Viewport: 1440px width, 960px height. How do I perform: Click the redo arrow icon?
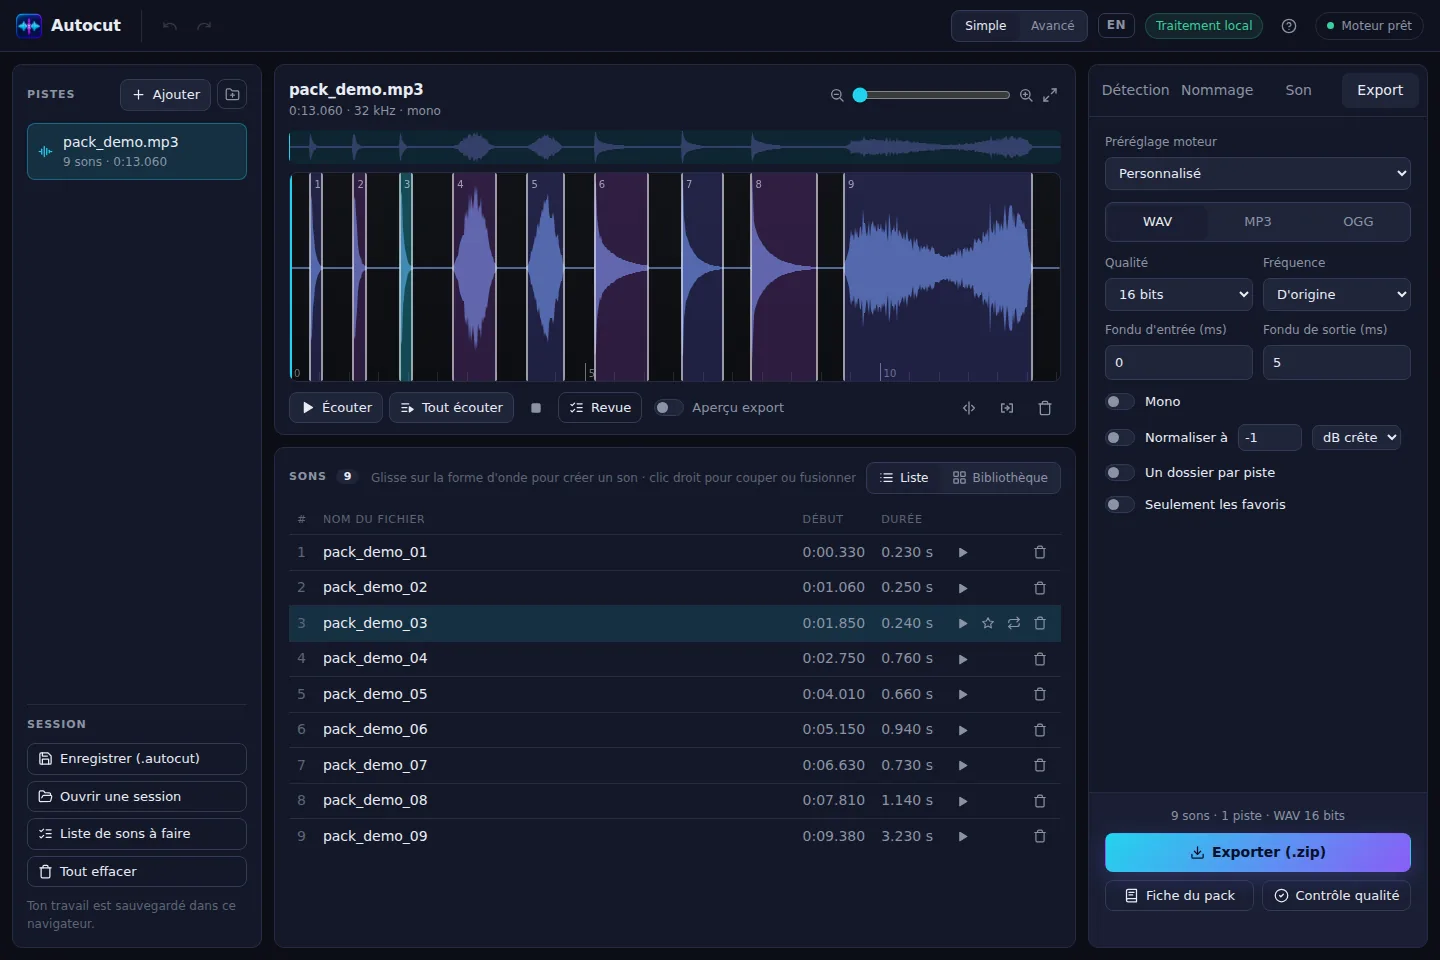click(204, 26)
